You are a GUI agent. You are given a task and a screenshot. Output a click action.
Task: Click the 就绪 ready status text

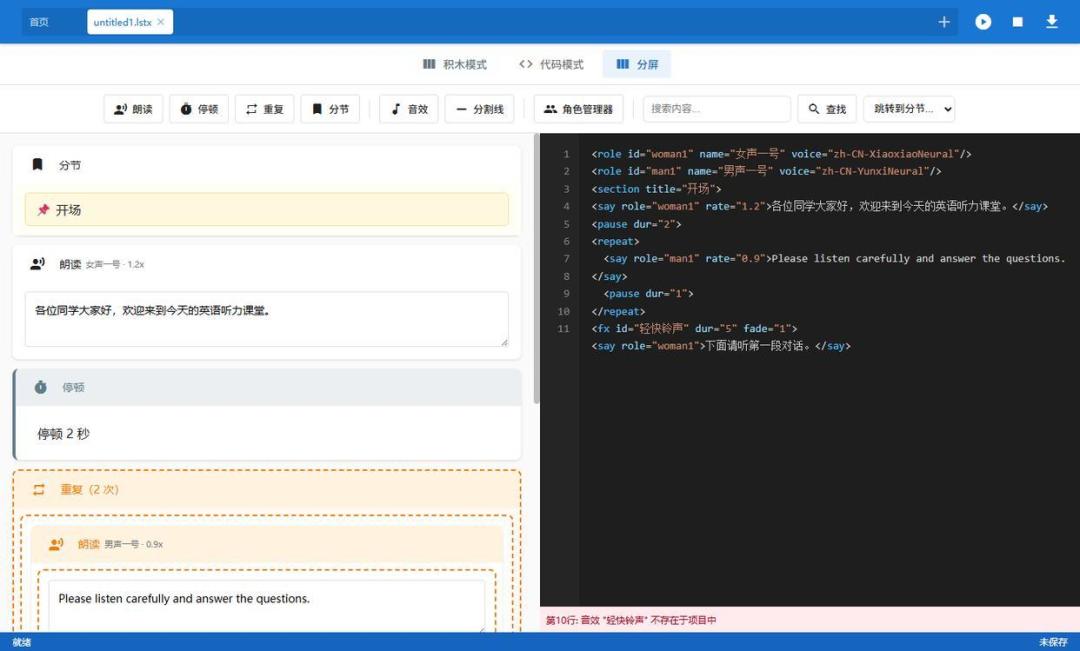(x=21, y=642)
